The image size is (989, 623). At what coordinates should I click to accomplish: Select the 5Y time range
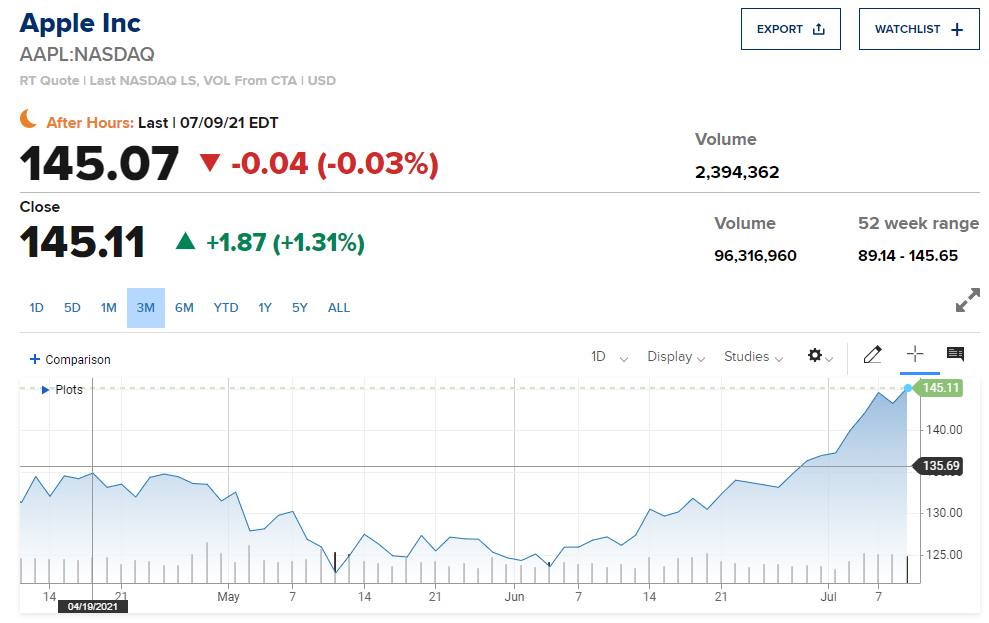click(300, 308)
